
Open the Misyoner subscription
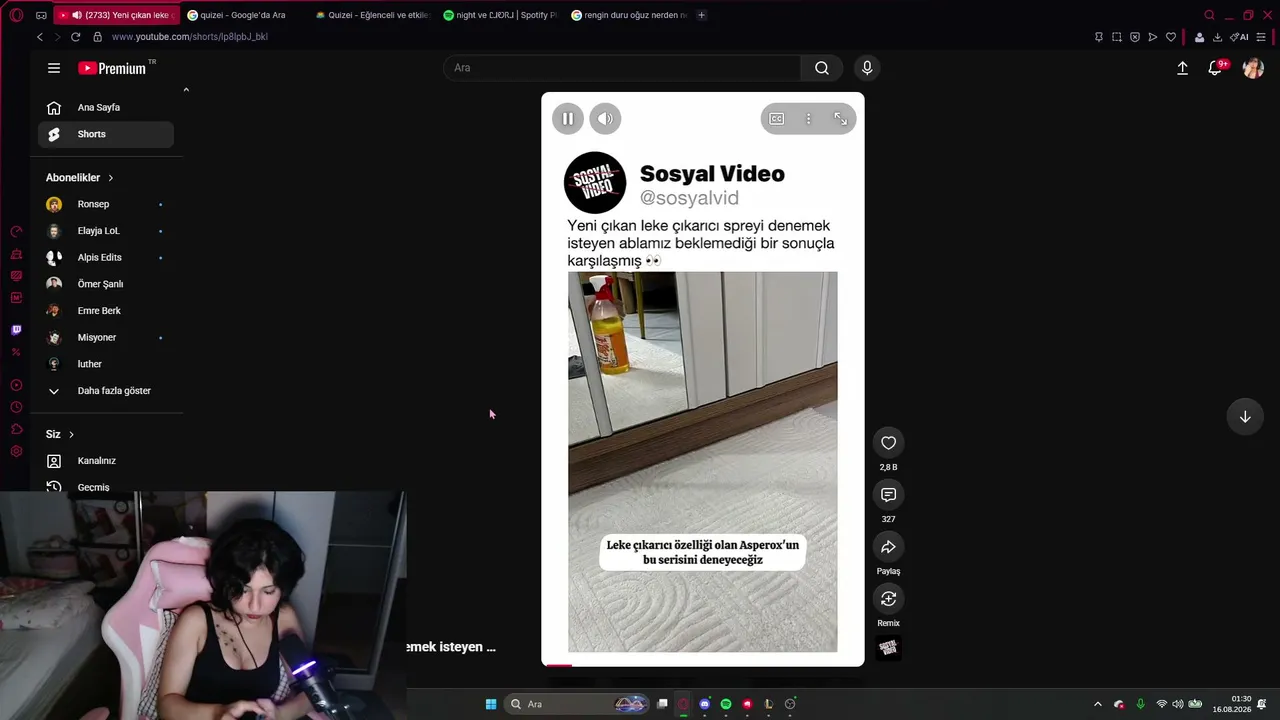106,338
